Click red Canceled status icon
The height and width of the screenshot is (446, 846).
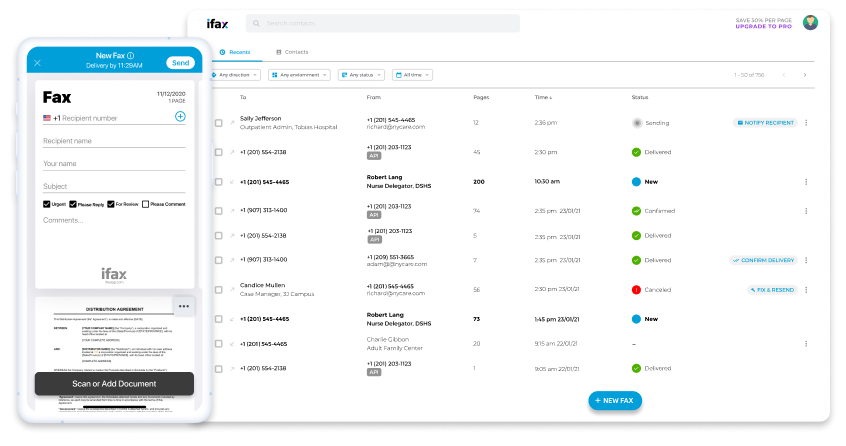pos(636,290)
